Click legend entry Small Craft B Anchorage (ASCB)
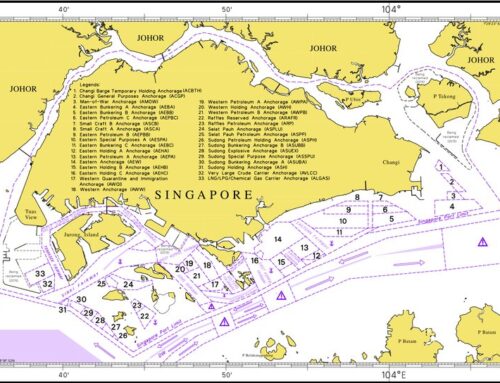Screen dimensions: 500x383 point(116,123)
